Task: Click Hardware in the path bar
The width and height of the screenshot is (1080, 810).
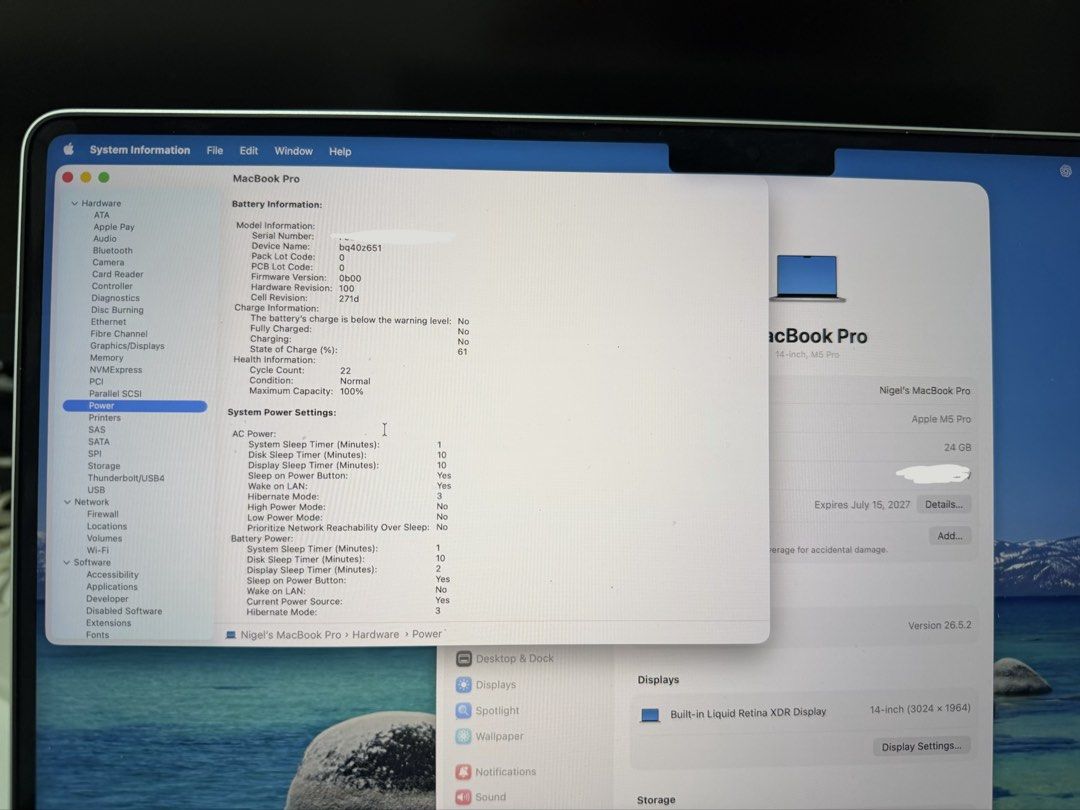Action: (375, 634)
